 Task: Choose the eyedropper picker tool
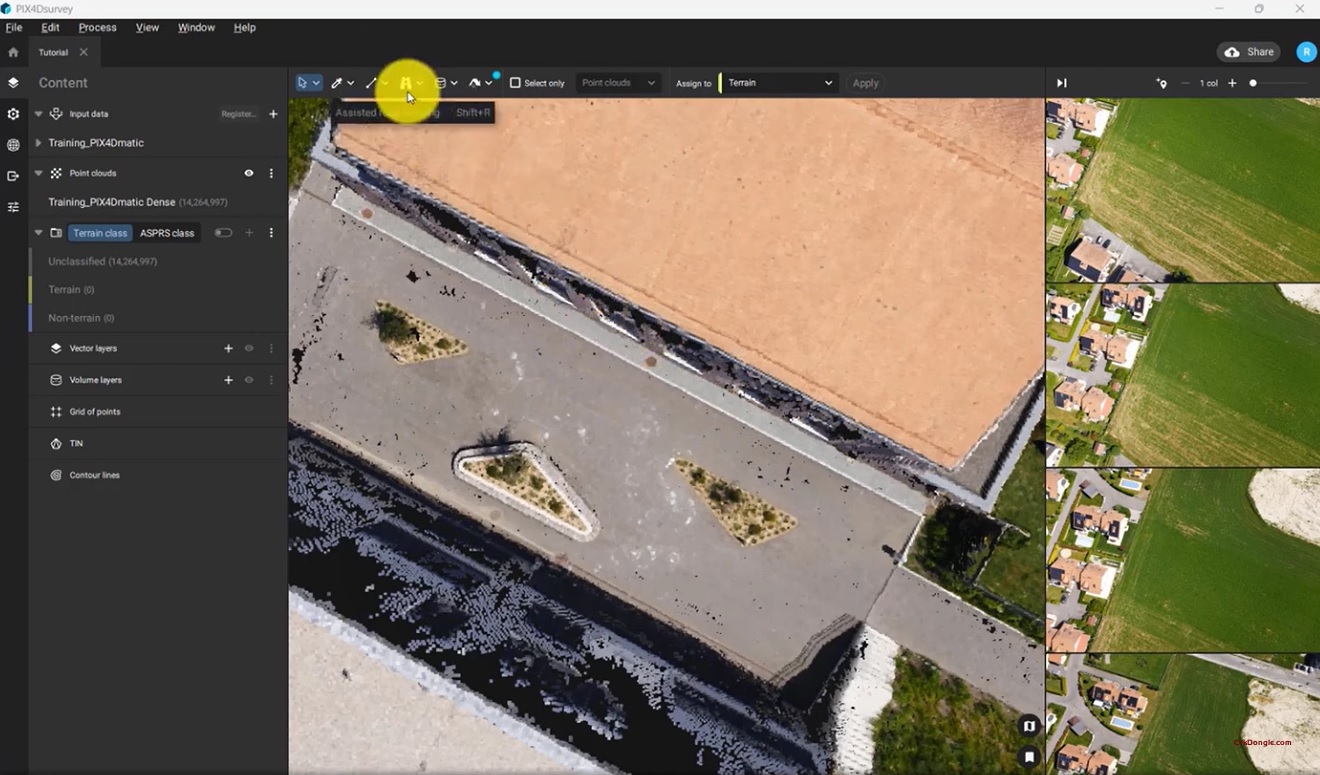(337, 83)
